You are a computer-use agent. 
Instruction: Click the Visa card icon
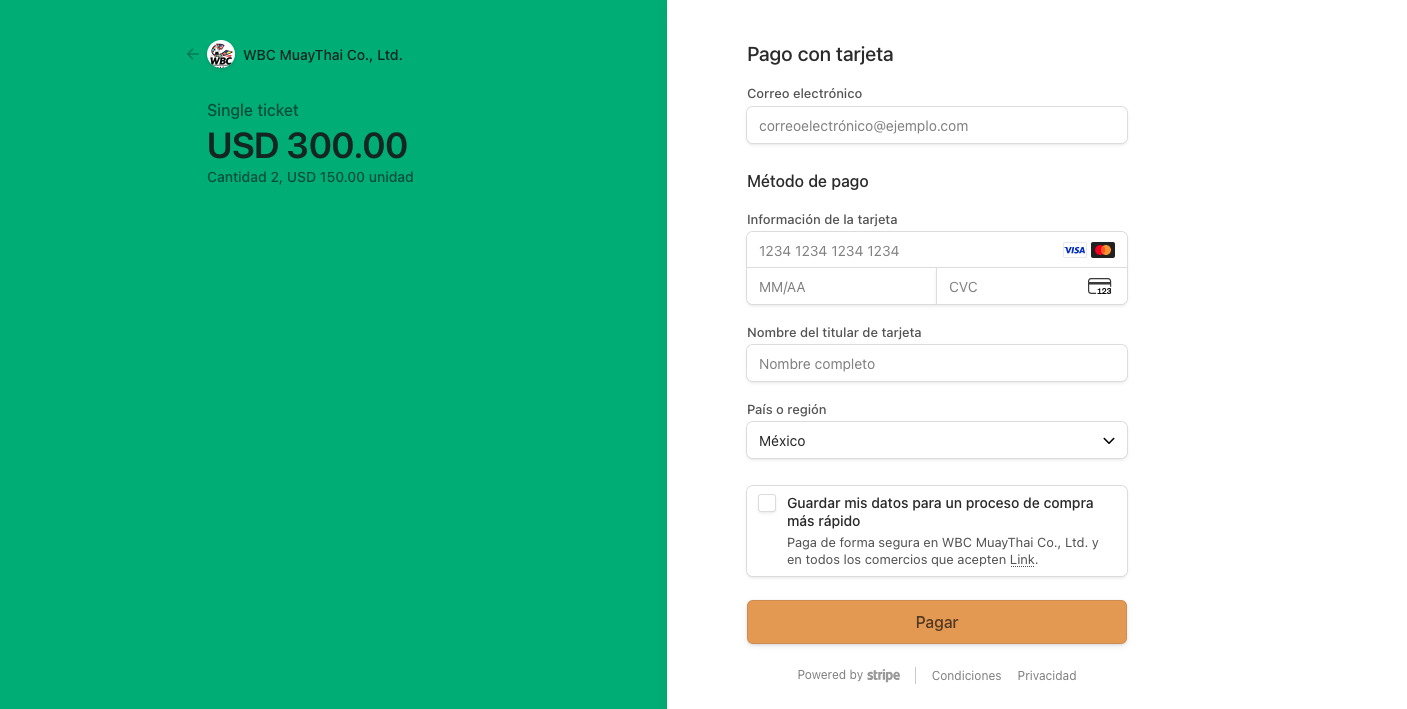click(x=1074, y=250)
